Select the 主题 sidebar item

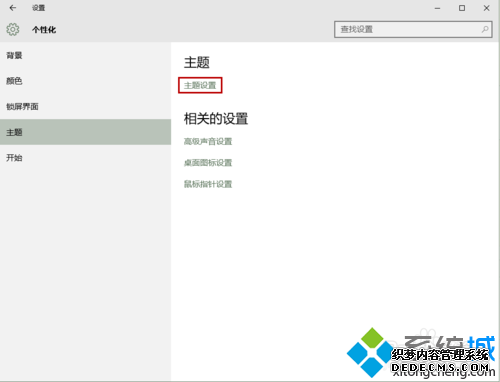[85, 132]
